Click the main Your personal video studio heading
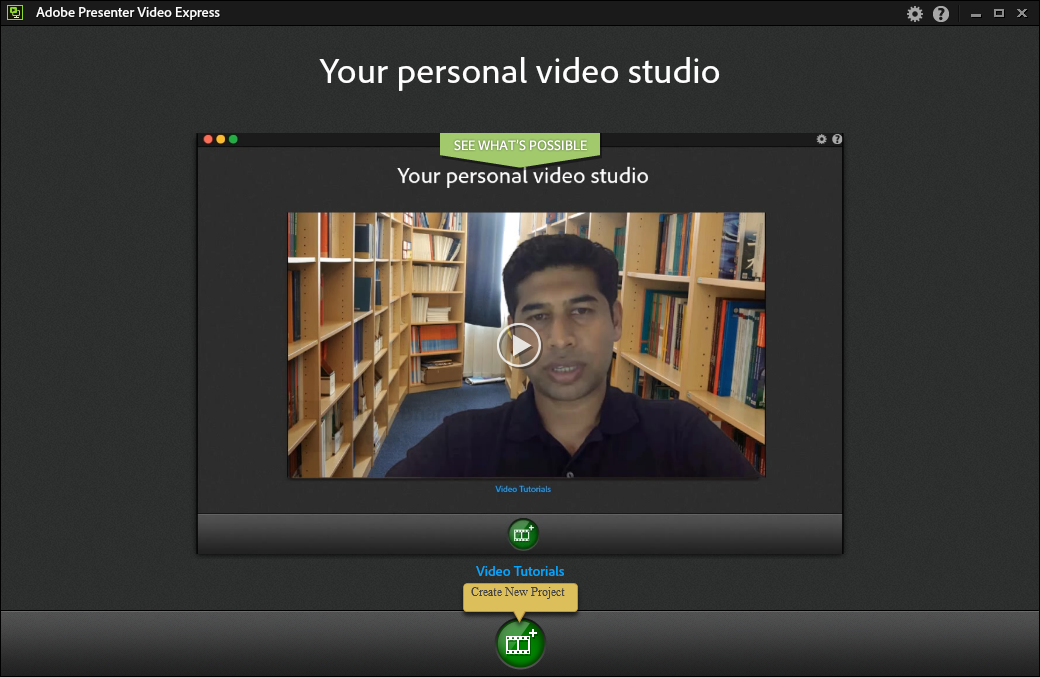 click(519, 72)
